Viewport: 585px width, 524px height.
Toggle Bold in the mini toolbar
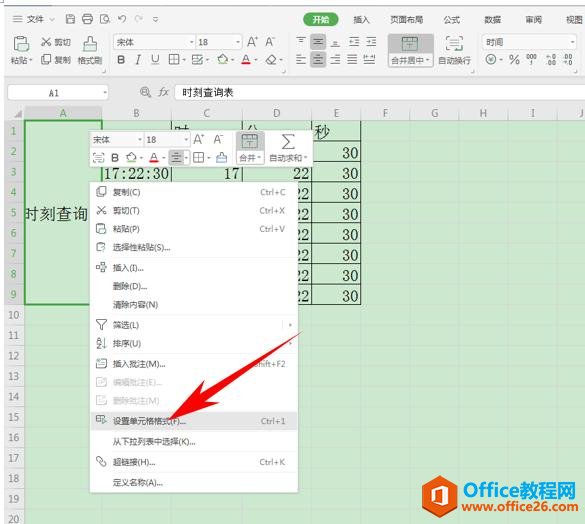(x=115, y=158)
